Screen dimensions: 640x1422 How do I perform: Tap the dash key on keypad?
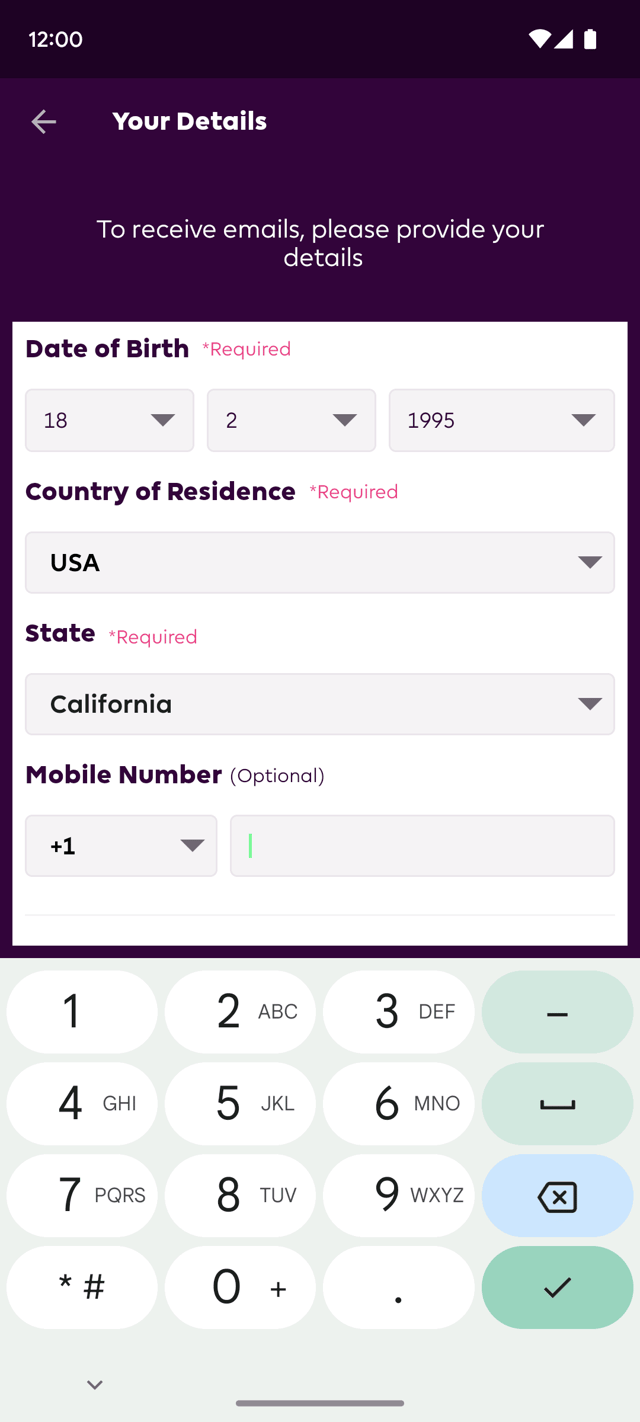[557, 1012]
